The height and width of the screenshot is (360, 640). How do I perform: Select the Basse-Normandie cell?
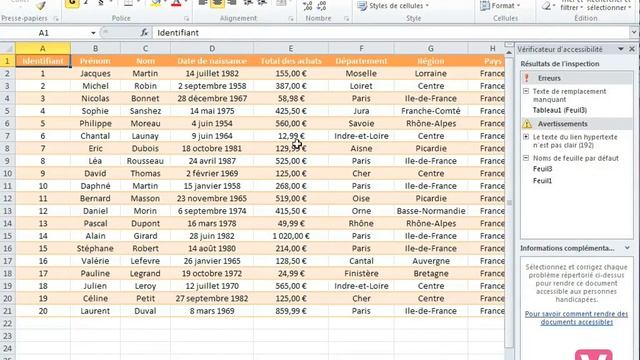(x=431, y=211)
